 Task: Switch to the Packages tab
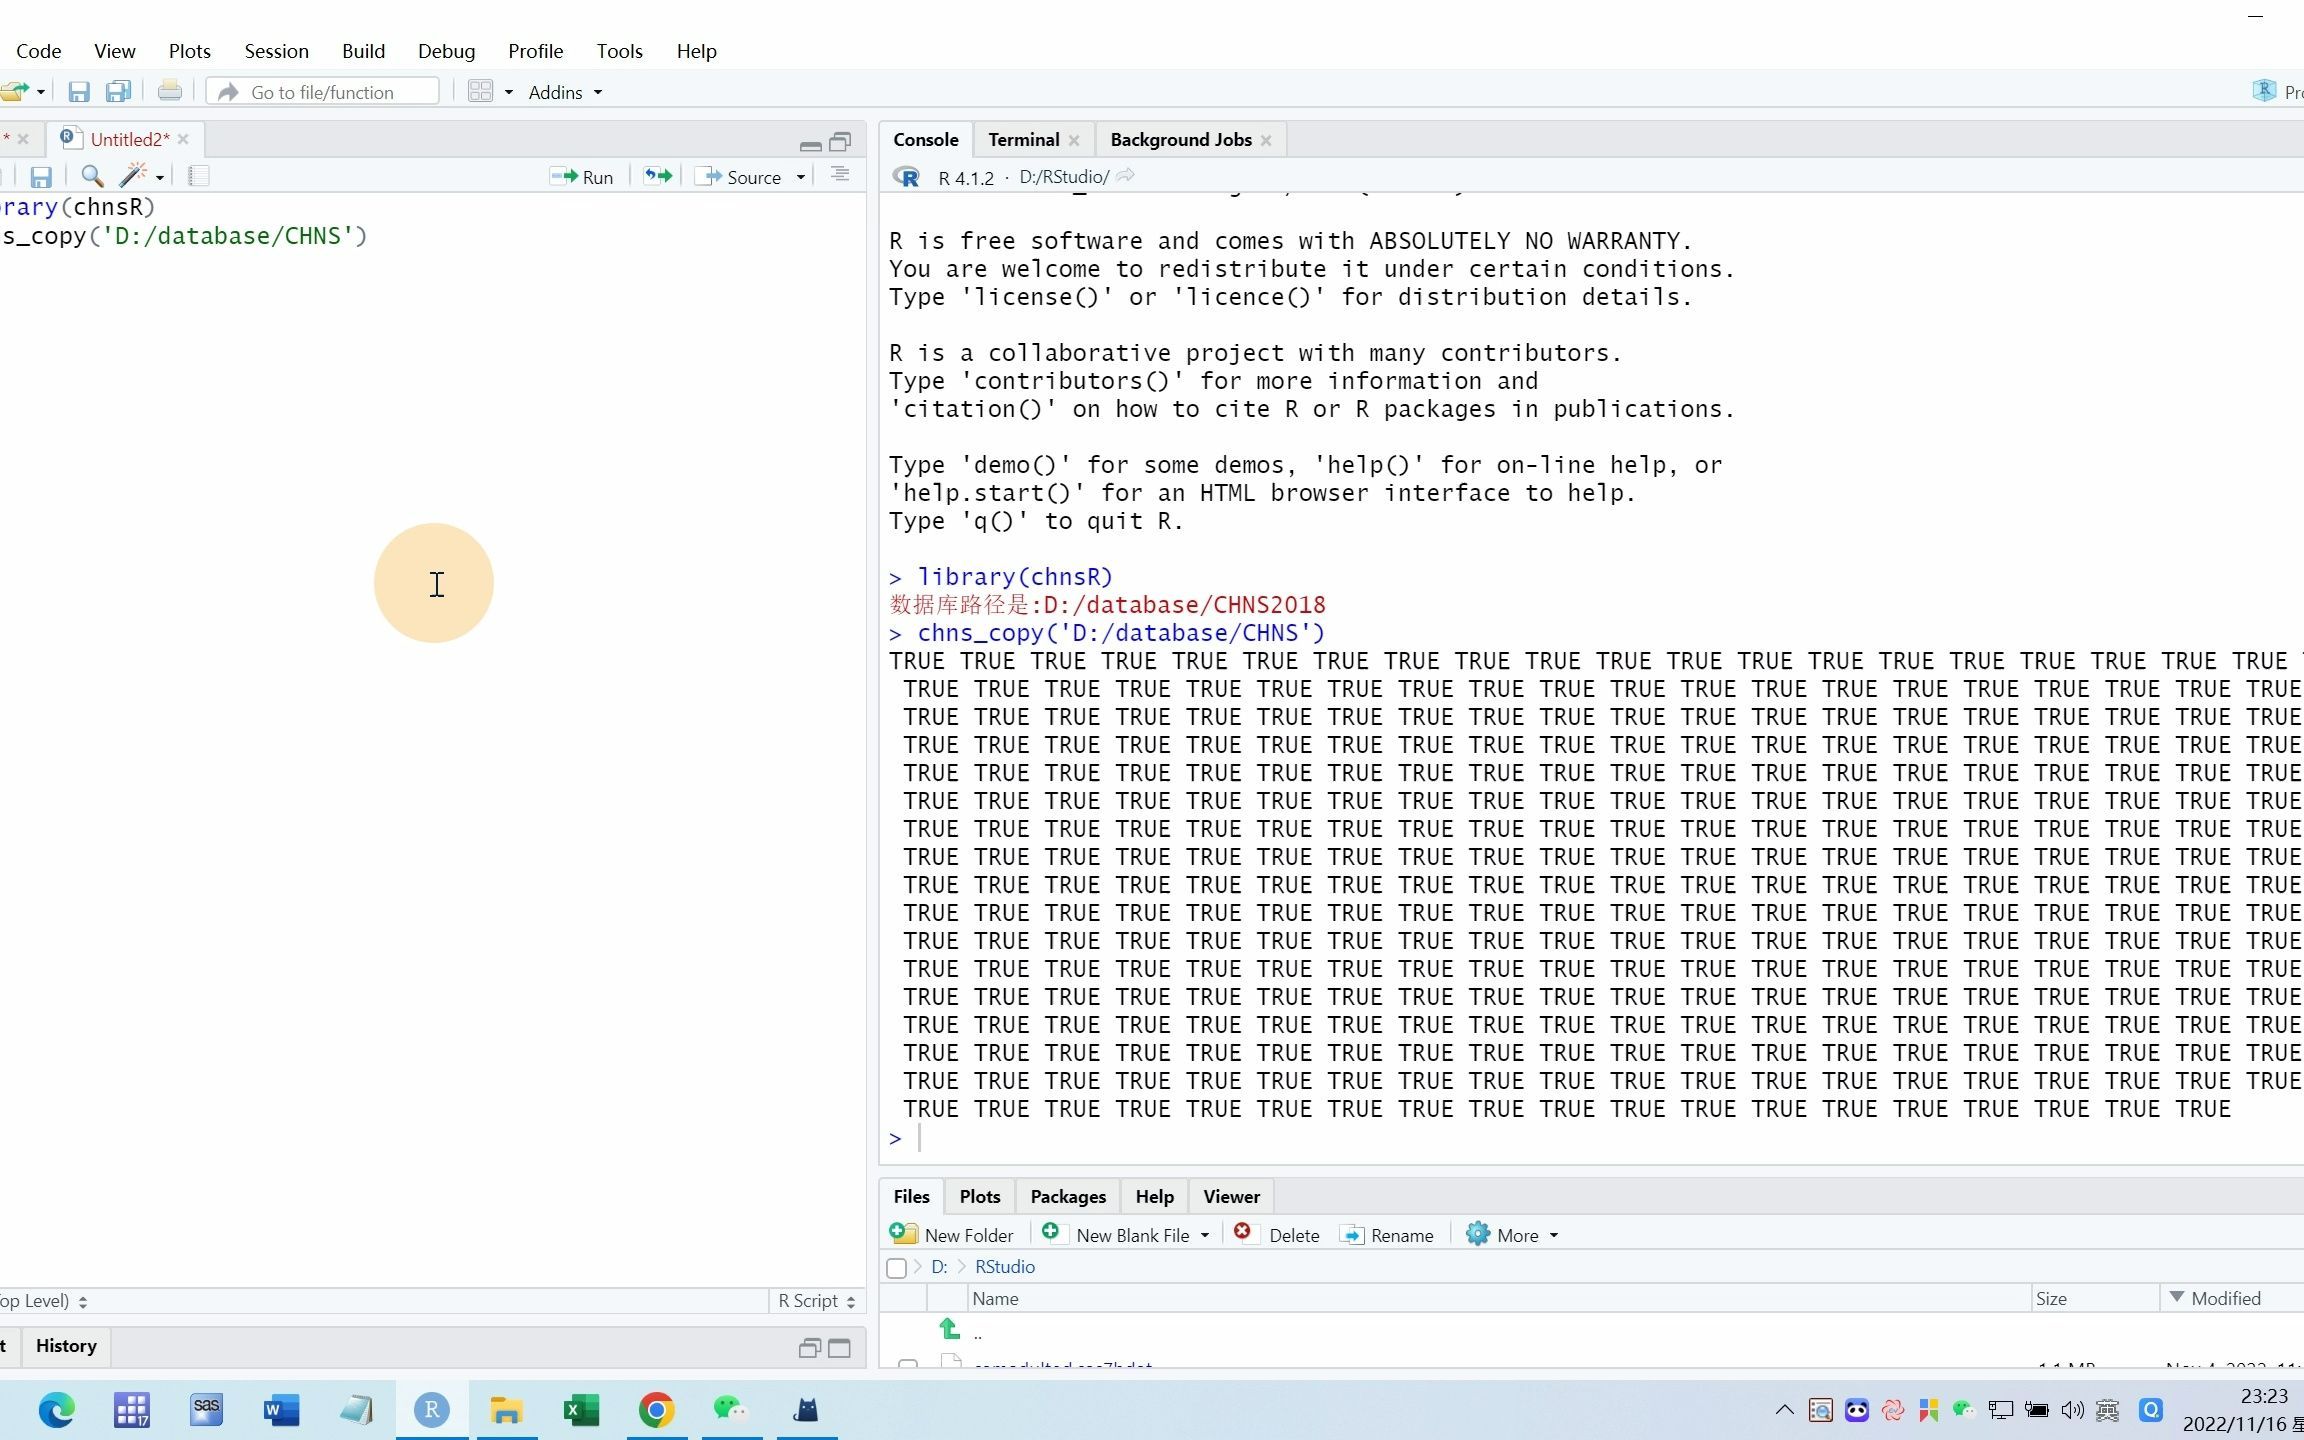click(1067, 1196)
